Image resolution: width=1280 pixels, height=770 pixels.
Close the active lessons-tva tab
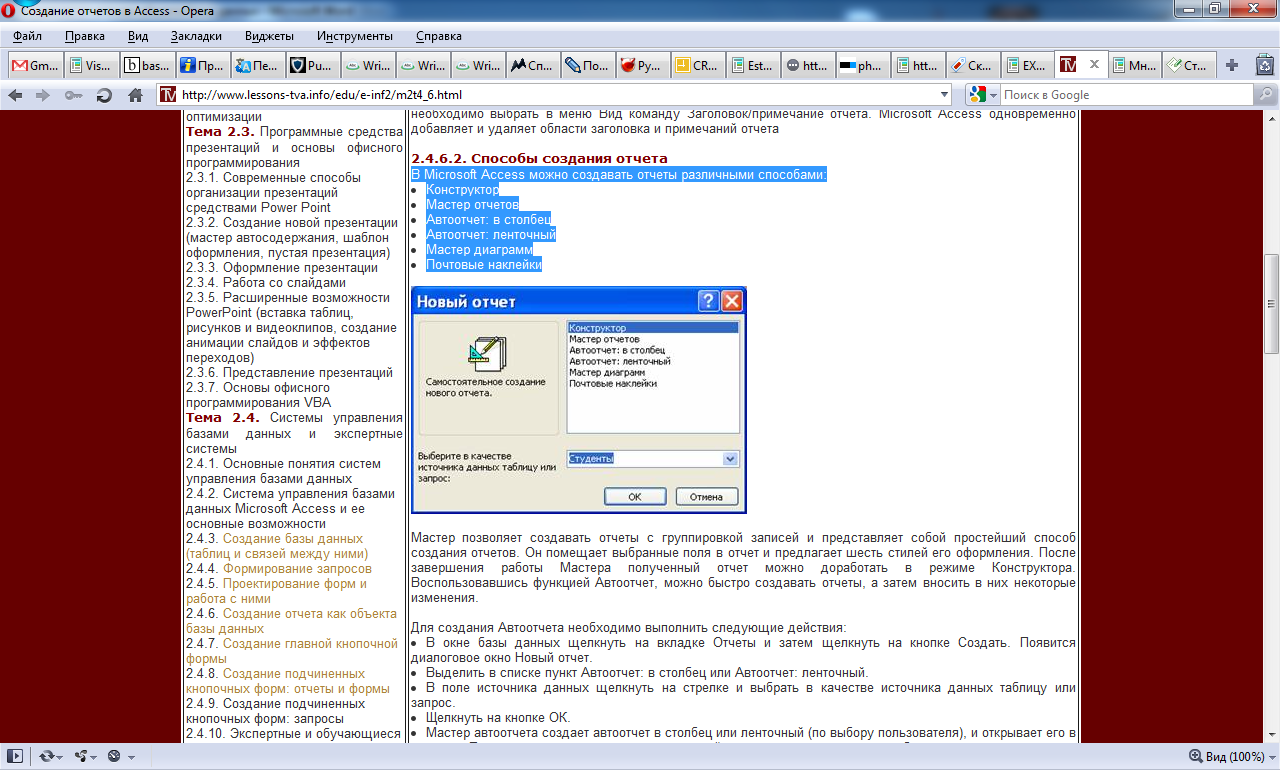(x=1094, y=65)
